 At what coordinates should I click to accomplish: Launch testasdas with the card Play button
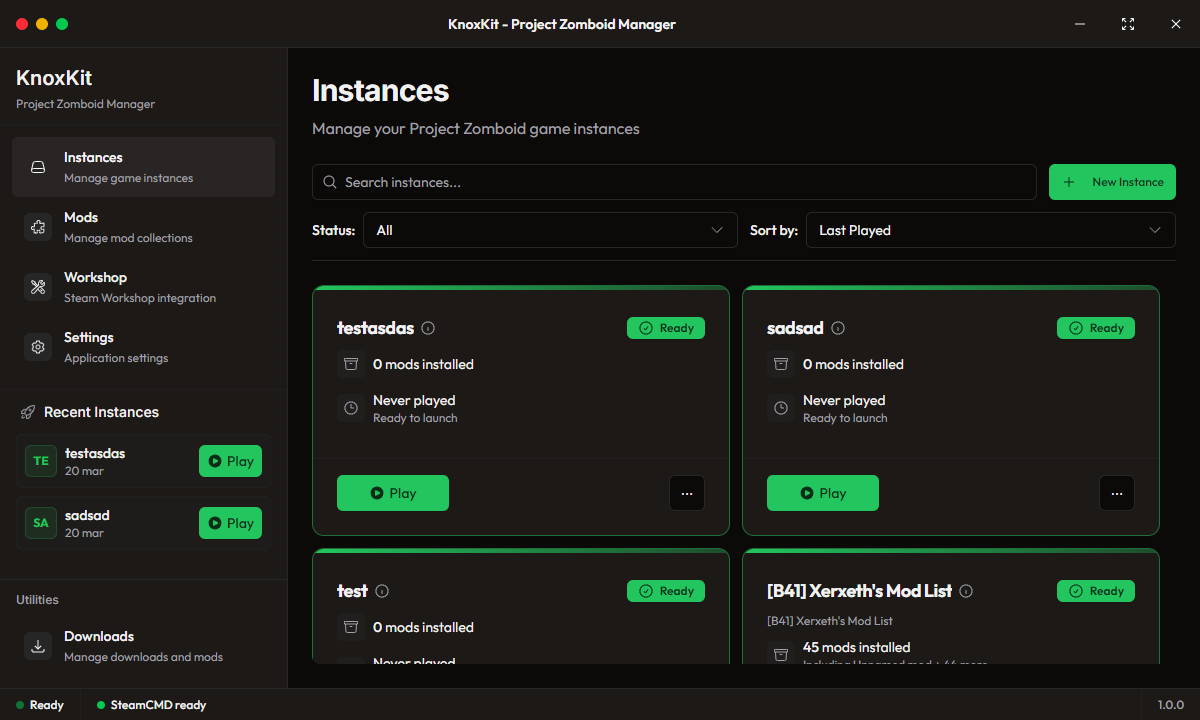393,493
